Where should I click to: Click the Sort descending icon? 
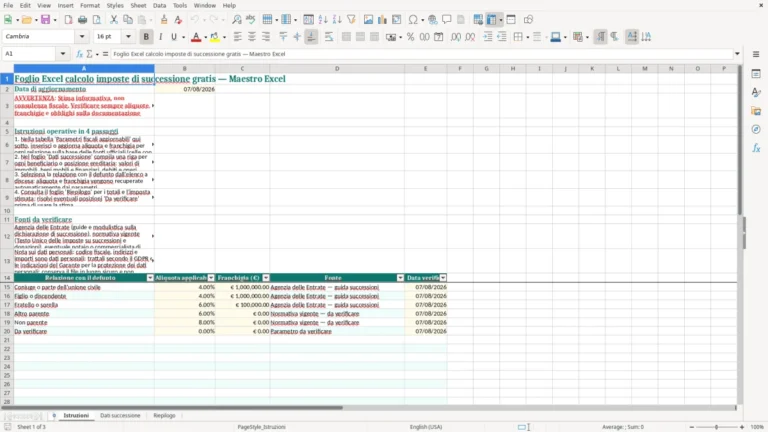coord(337,20)
